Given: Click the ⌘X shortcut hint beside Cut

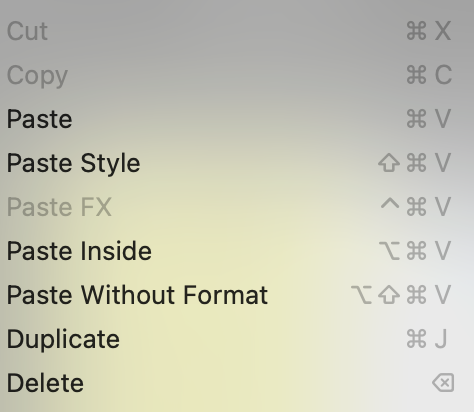Looking at the screenshot, I should pos(429,31).
